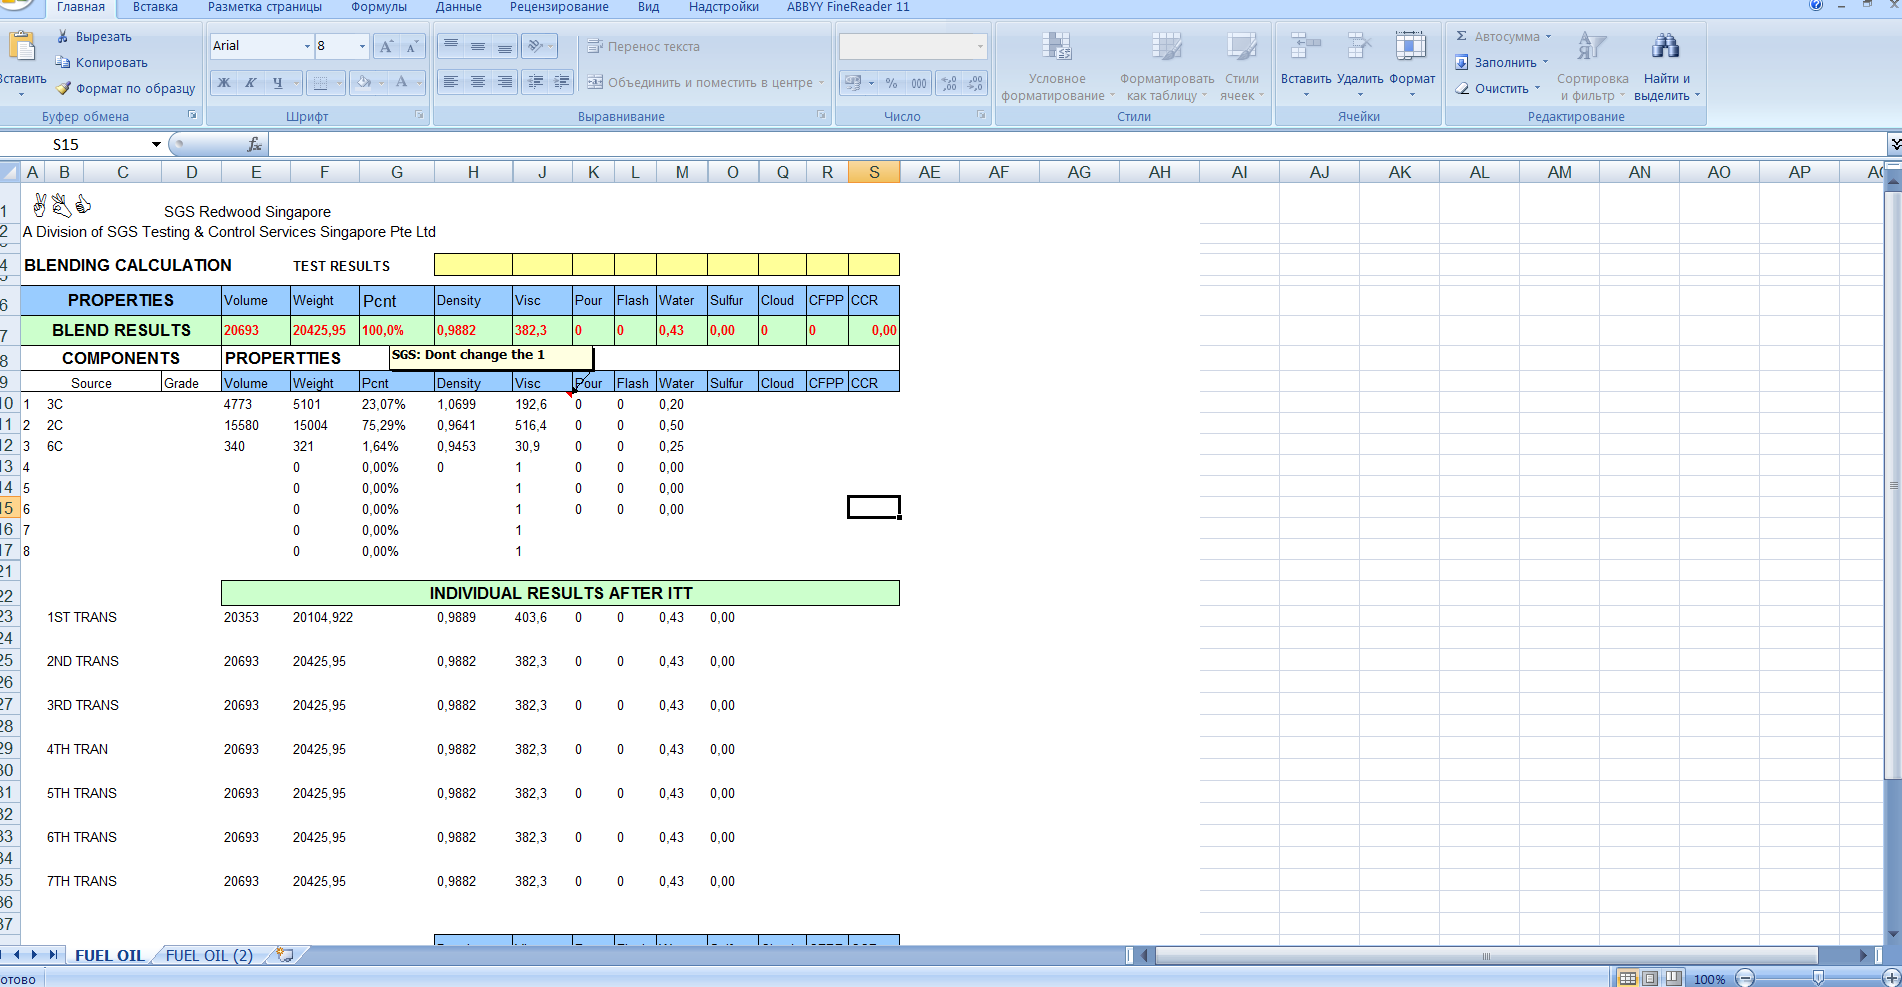This screenshot has width=1902, height=987.
Task: Click the Cut (Вырезать) scissors icon
Action: click(63, 37)
